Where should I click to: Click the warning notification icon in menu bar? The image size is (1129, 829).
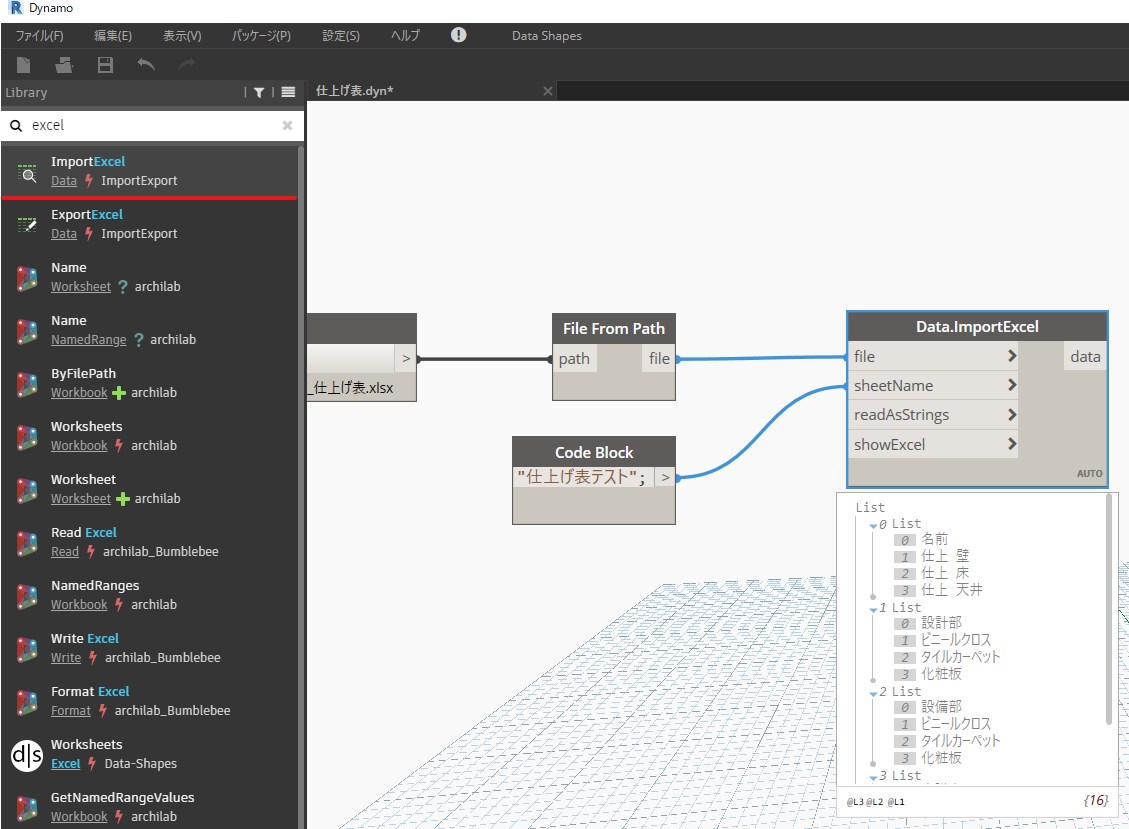[459, 35]
